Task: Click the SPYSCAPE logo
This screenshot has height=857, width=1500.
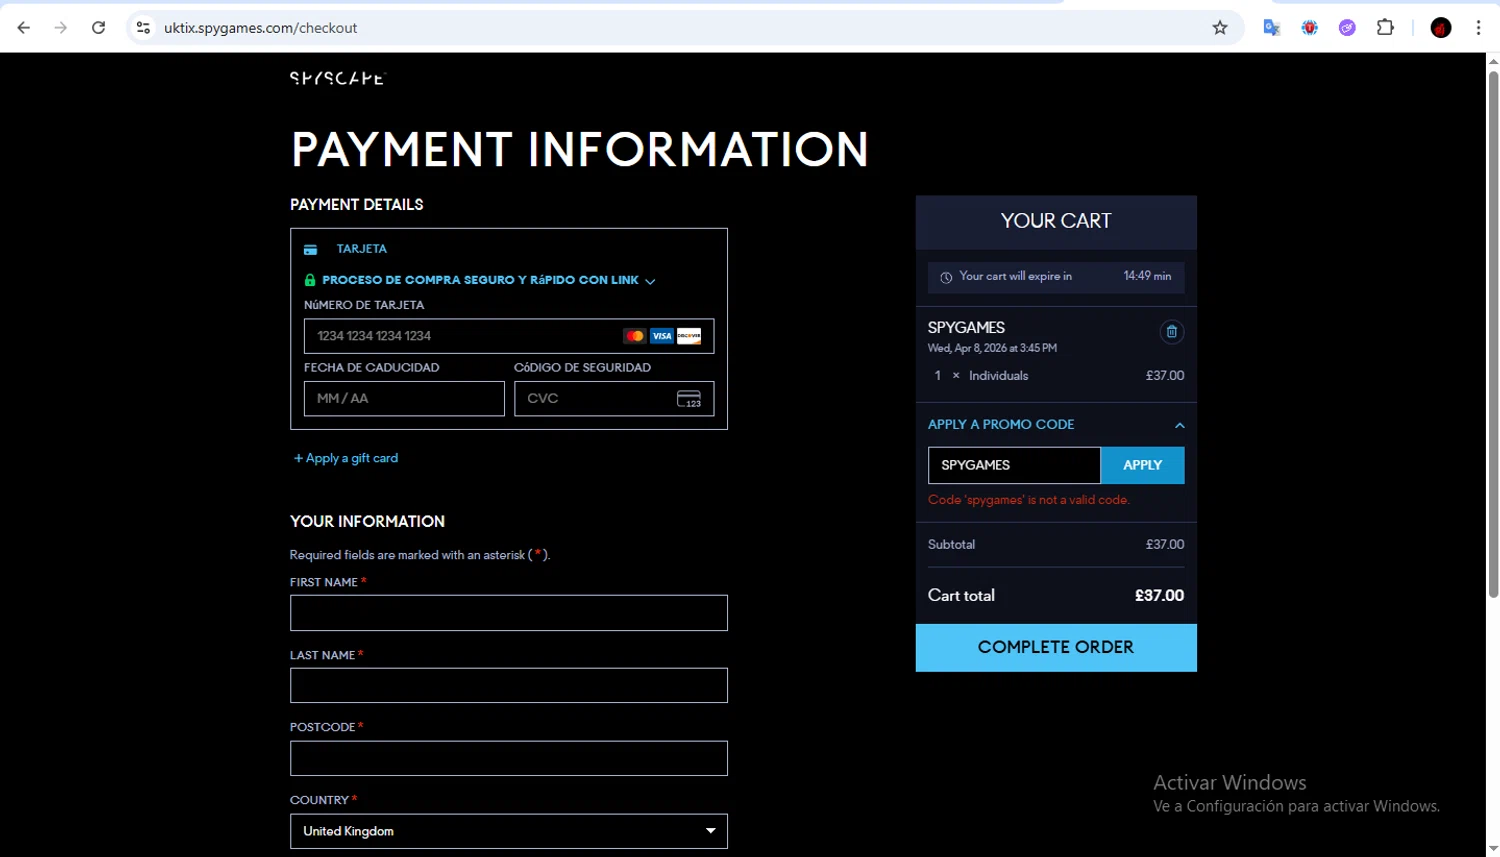Action: click(337, 78)
